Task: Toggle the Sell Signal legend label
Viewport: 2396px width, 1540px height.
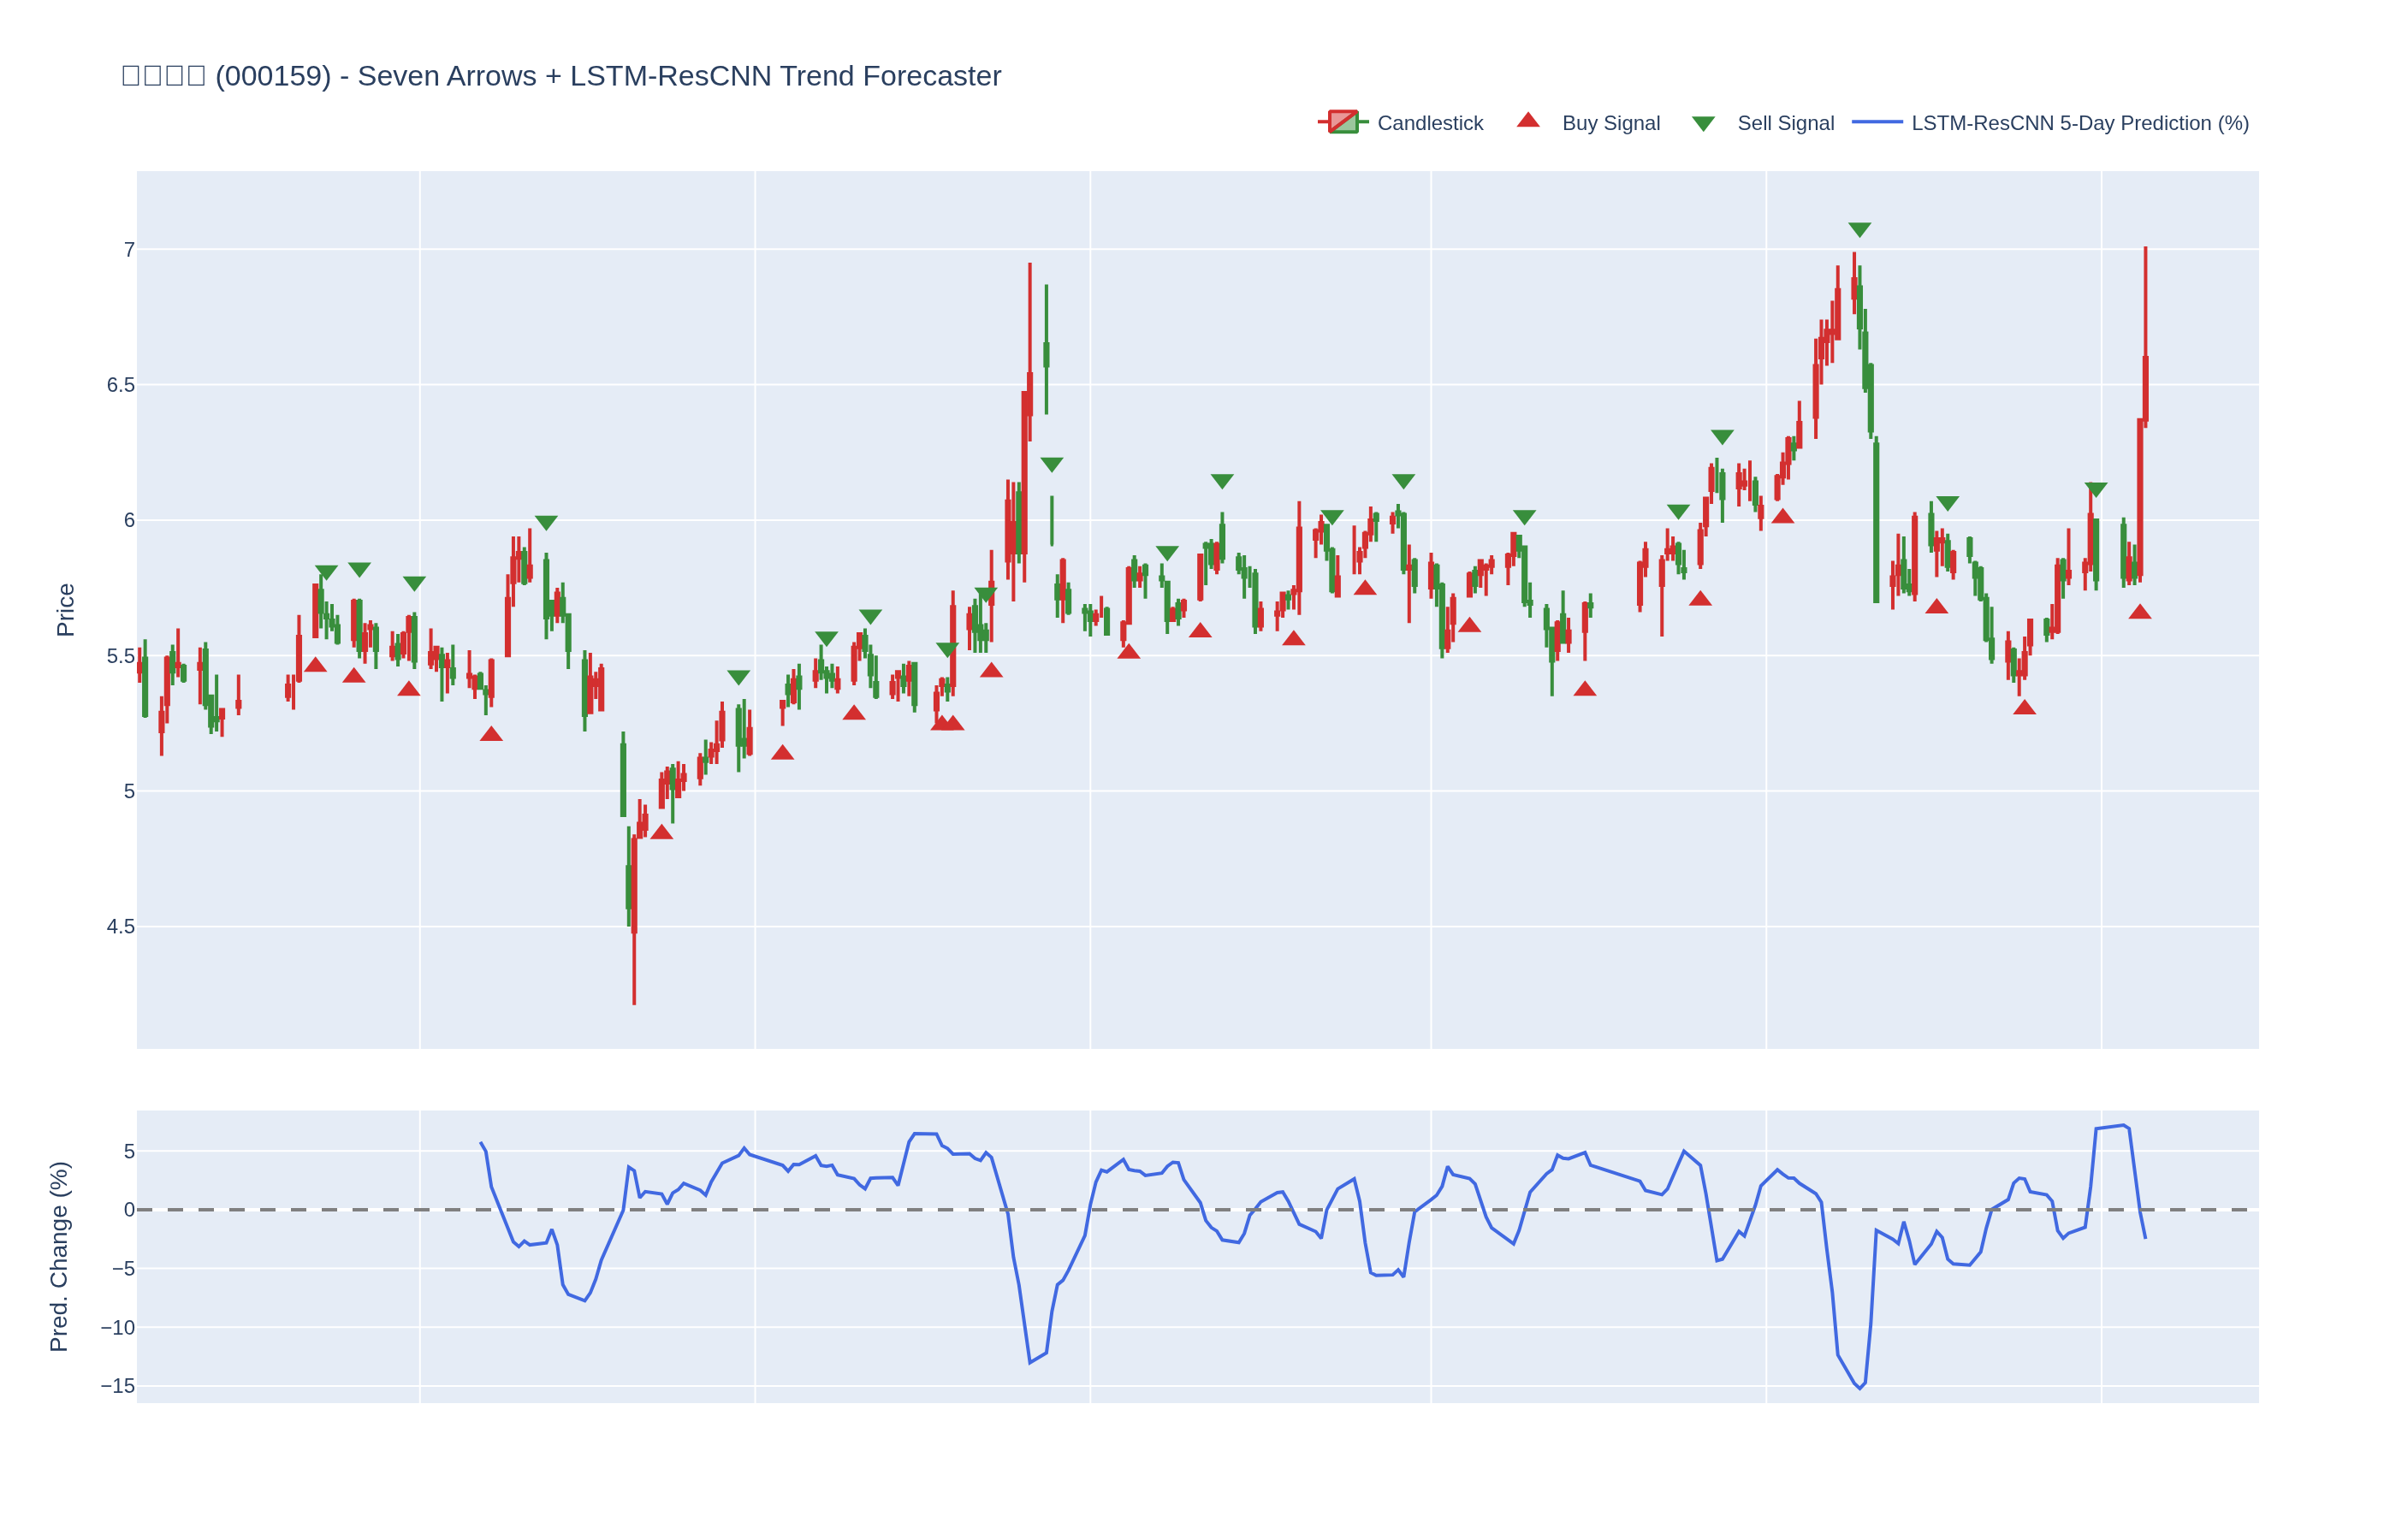Action: (x=1785, y=123)
